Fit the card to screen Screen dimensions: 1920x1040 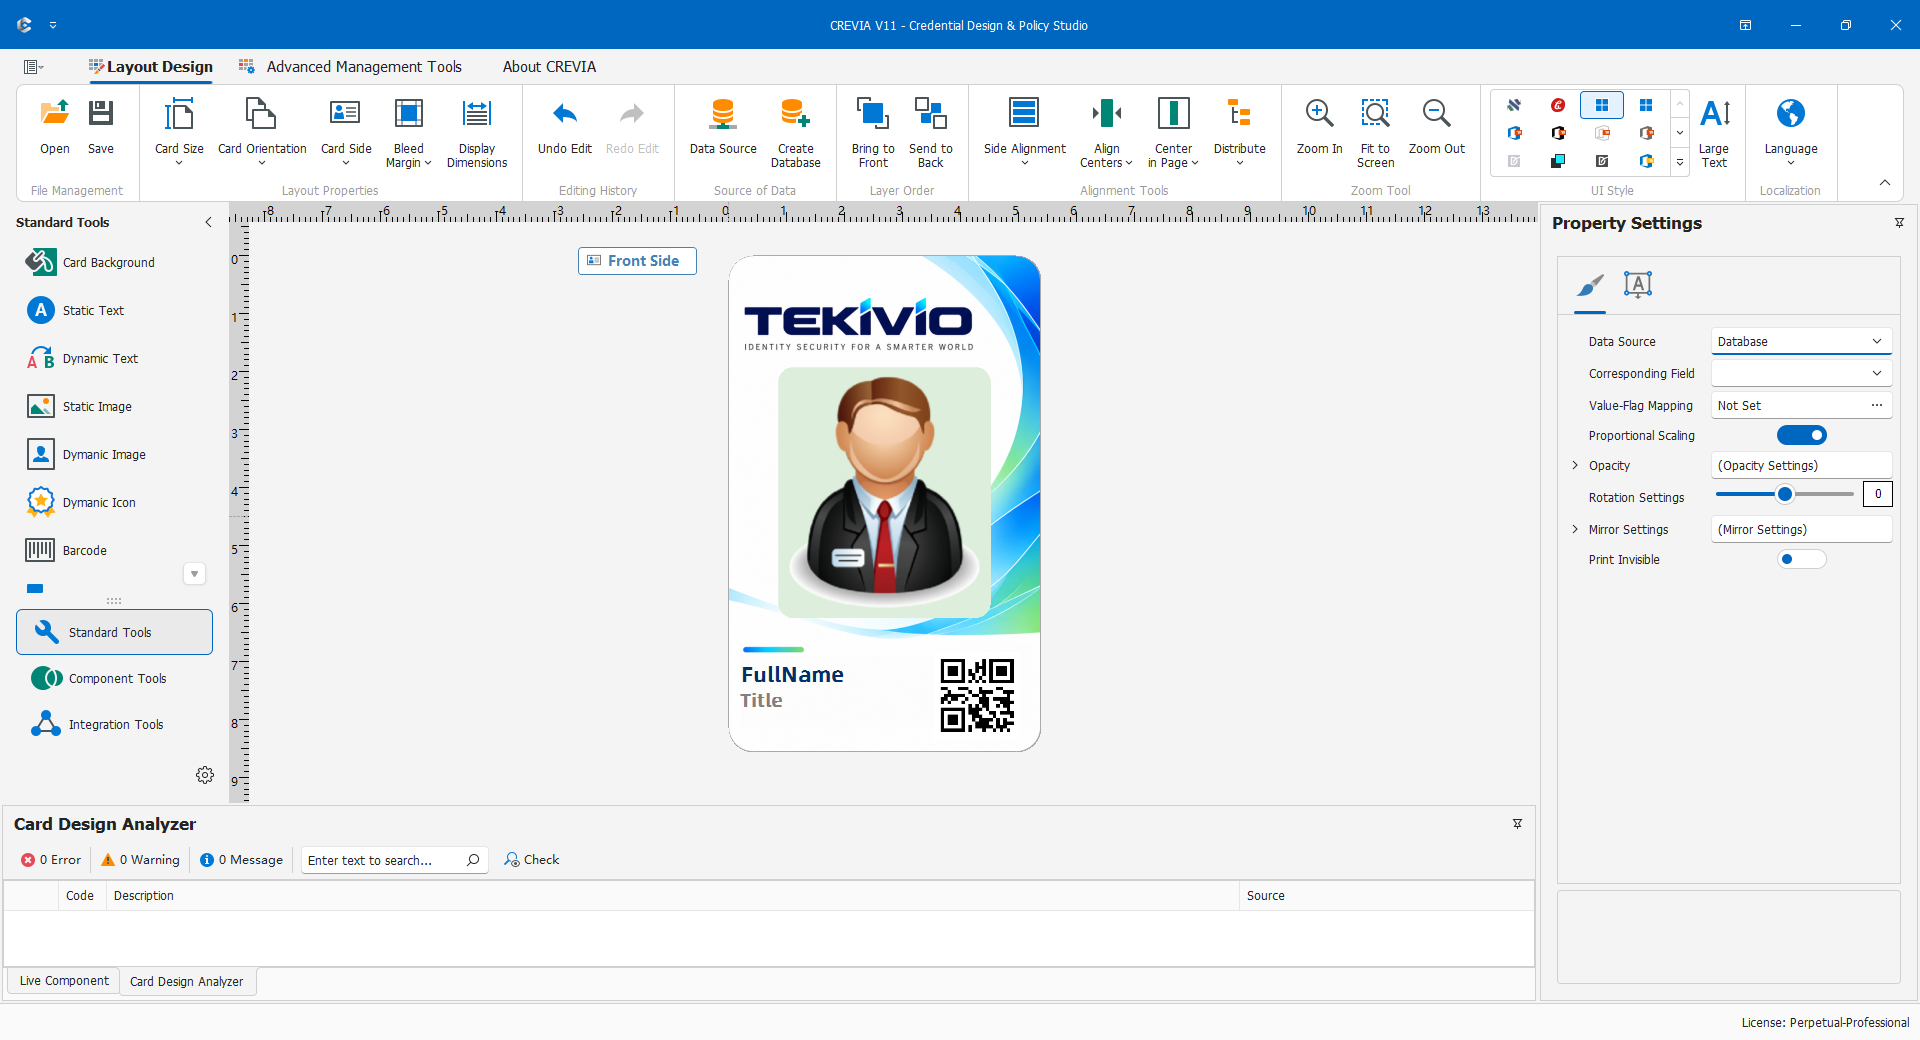point(1376,133)
